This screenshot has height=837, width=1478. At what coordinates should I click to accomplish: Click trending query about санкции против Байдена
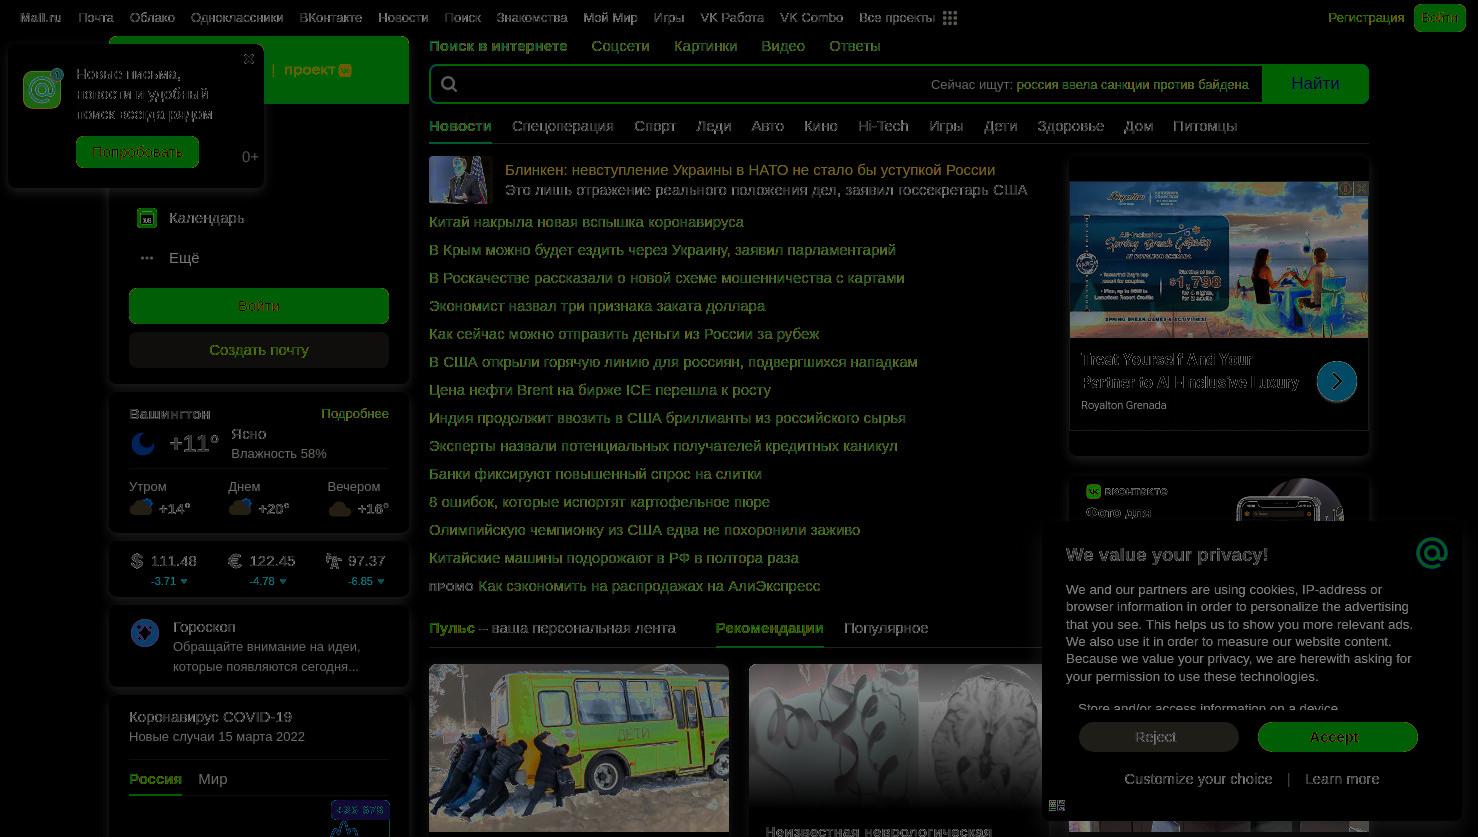point(1132,84)
